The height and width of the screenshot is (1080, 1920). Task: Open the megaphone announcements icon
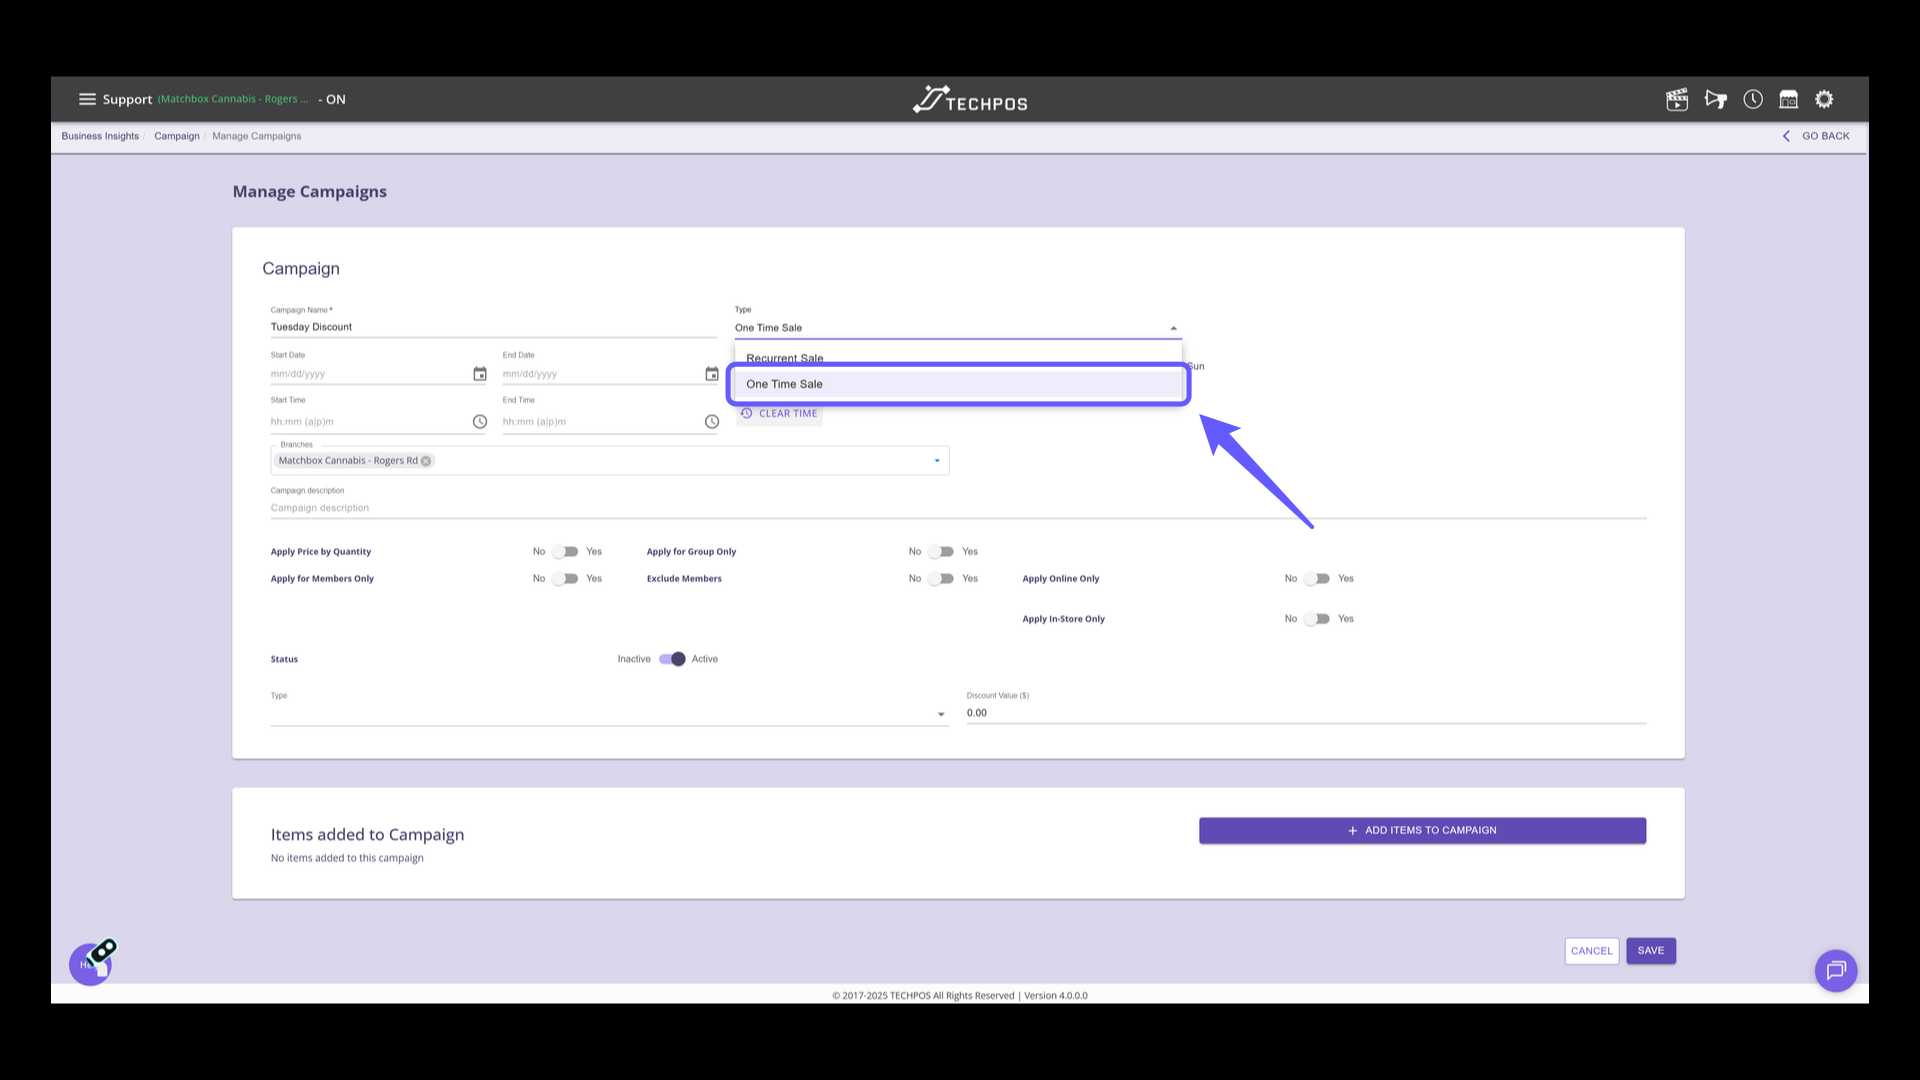(1716, 99)
